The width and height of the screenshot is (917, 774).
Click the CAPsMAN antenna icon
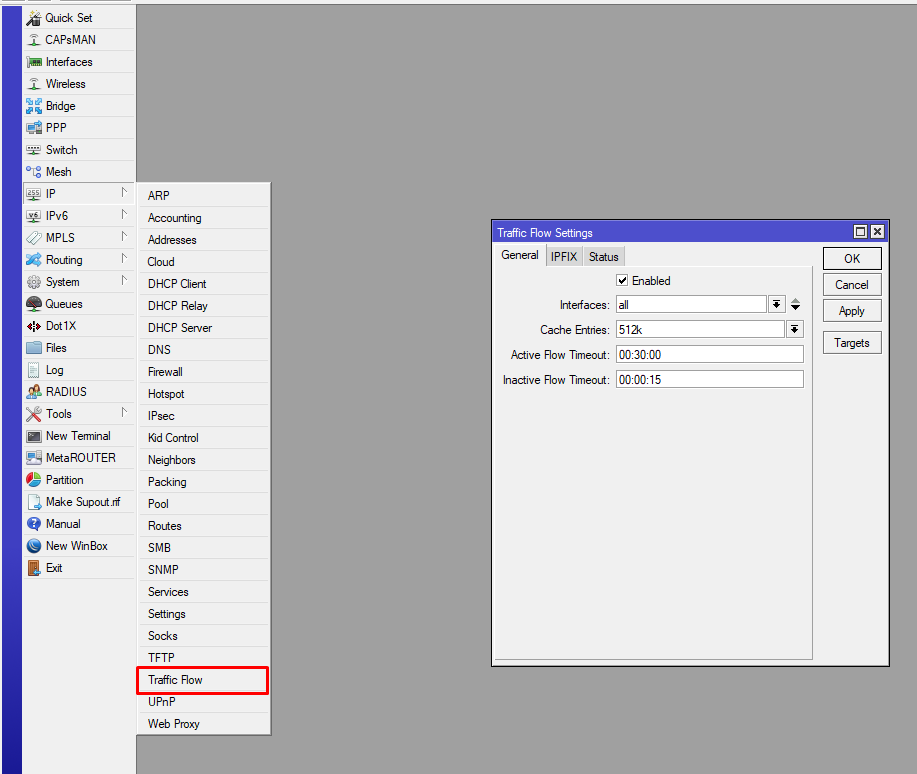pos(34,40)
